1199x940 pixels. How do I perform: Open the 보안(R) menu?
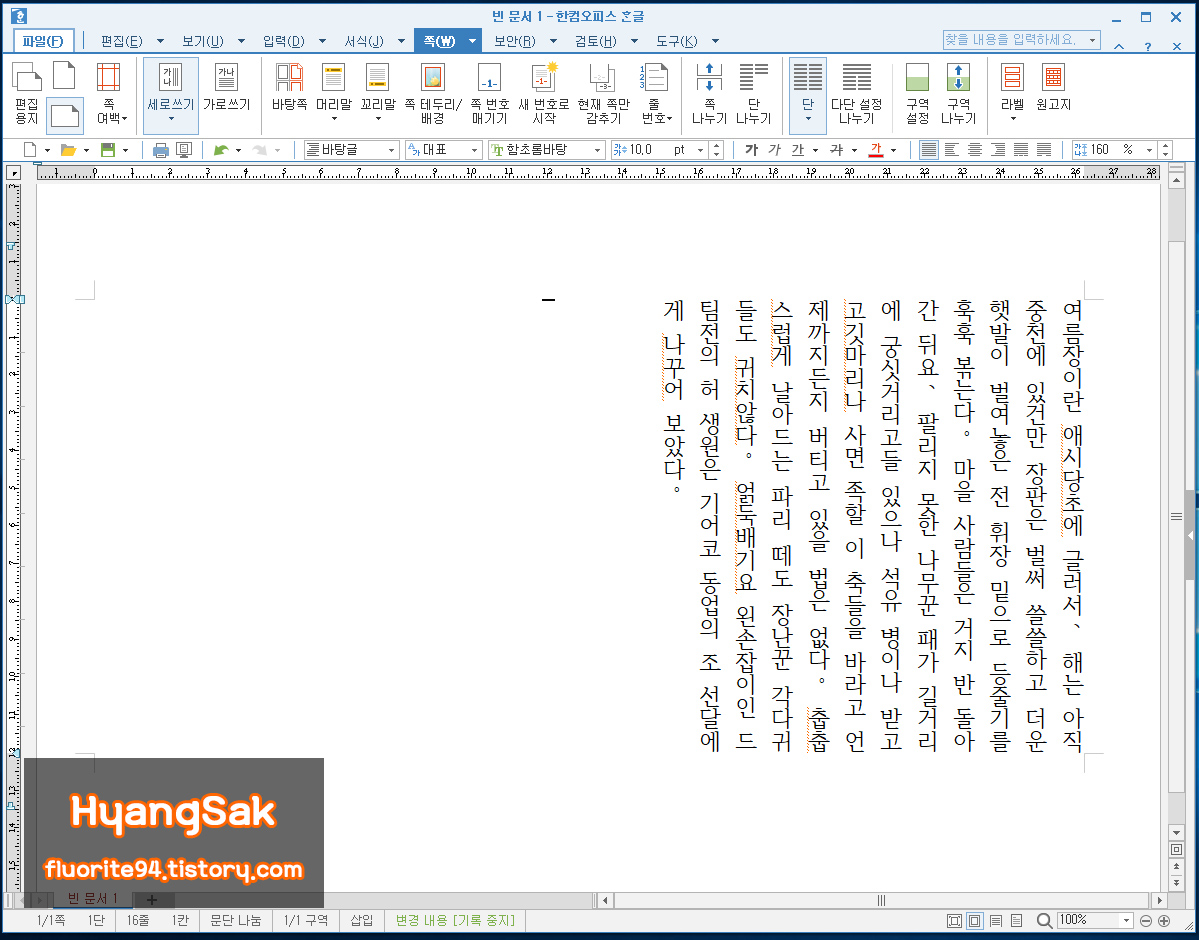click(x=515, y=41)
